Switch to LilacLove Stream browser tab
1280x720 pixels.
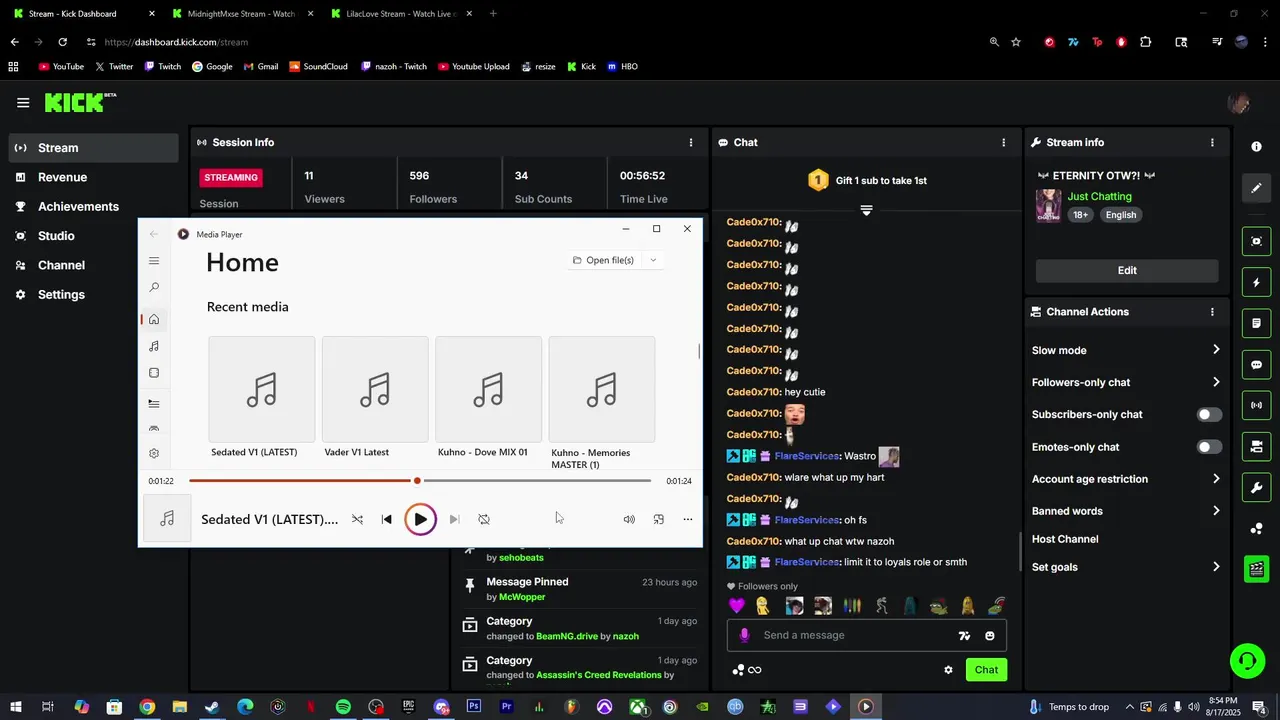(400, 14)
